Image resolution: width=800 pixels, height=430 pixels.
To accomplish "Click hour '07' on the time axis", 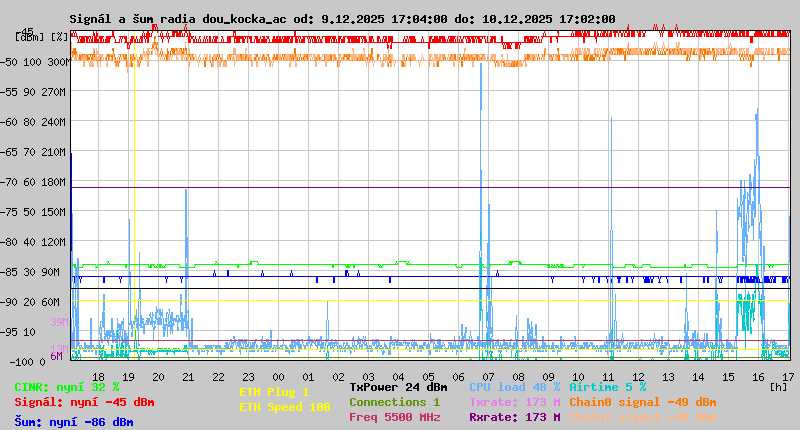I will pyautogui.click(x=488, y=377).
